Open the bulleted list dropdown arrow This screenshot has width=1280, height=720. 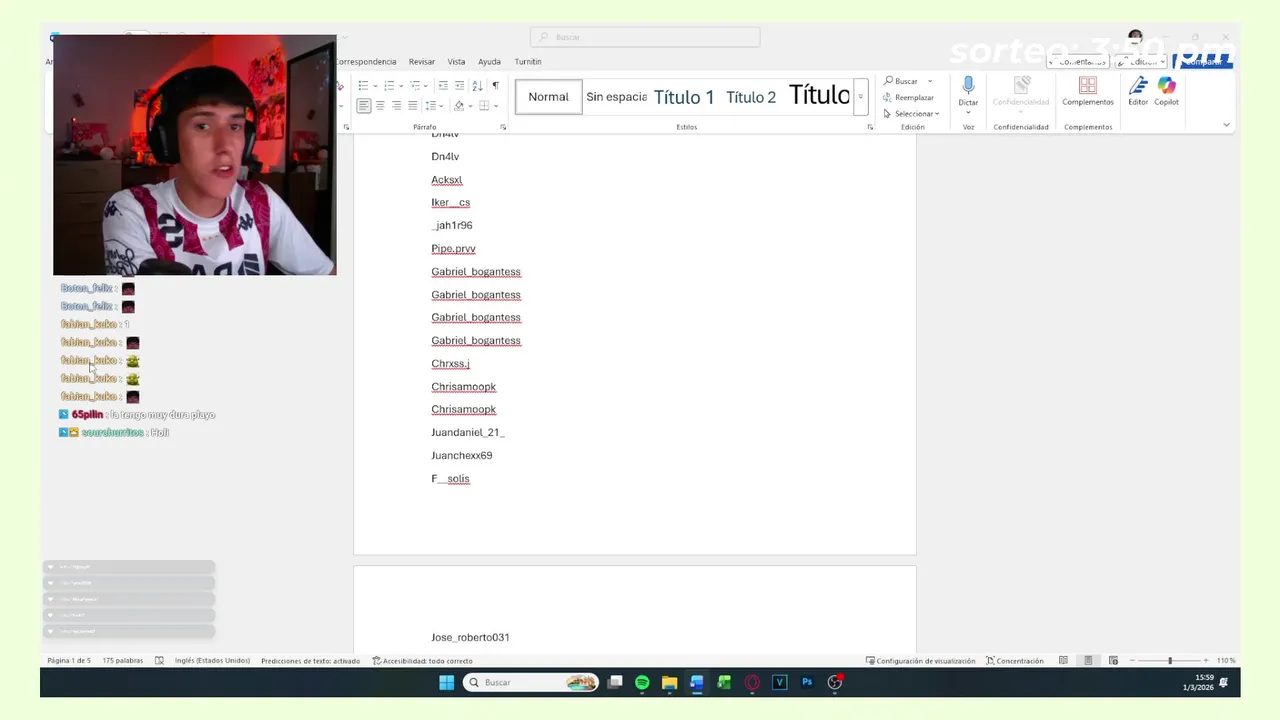[375, 86]
